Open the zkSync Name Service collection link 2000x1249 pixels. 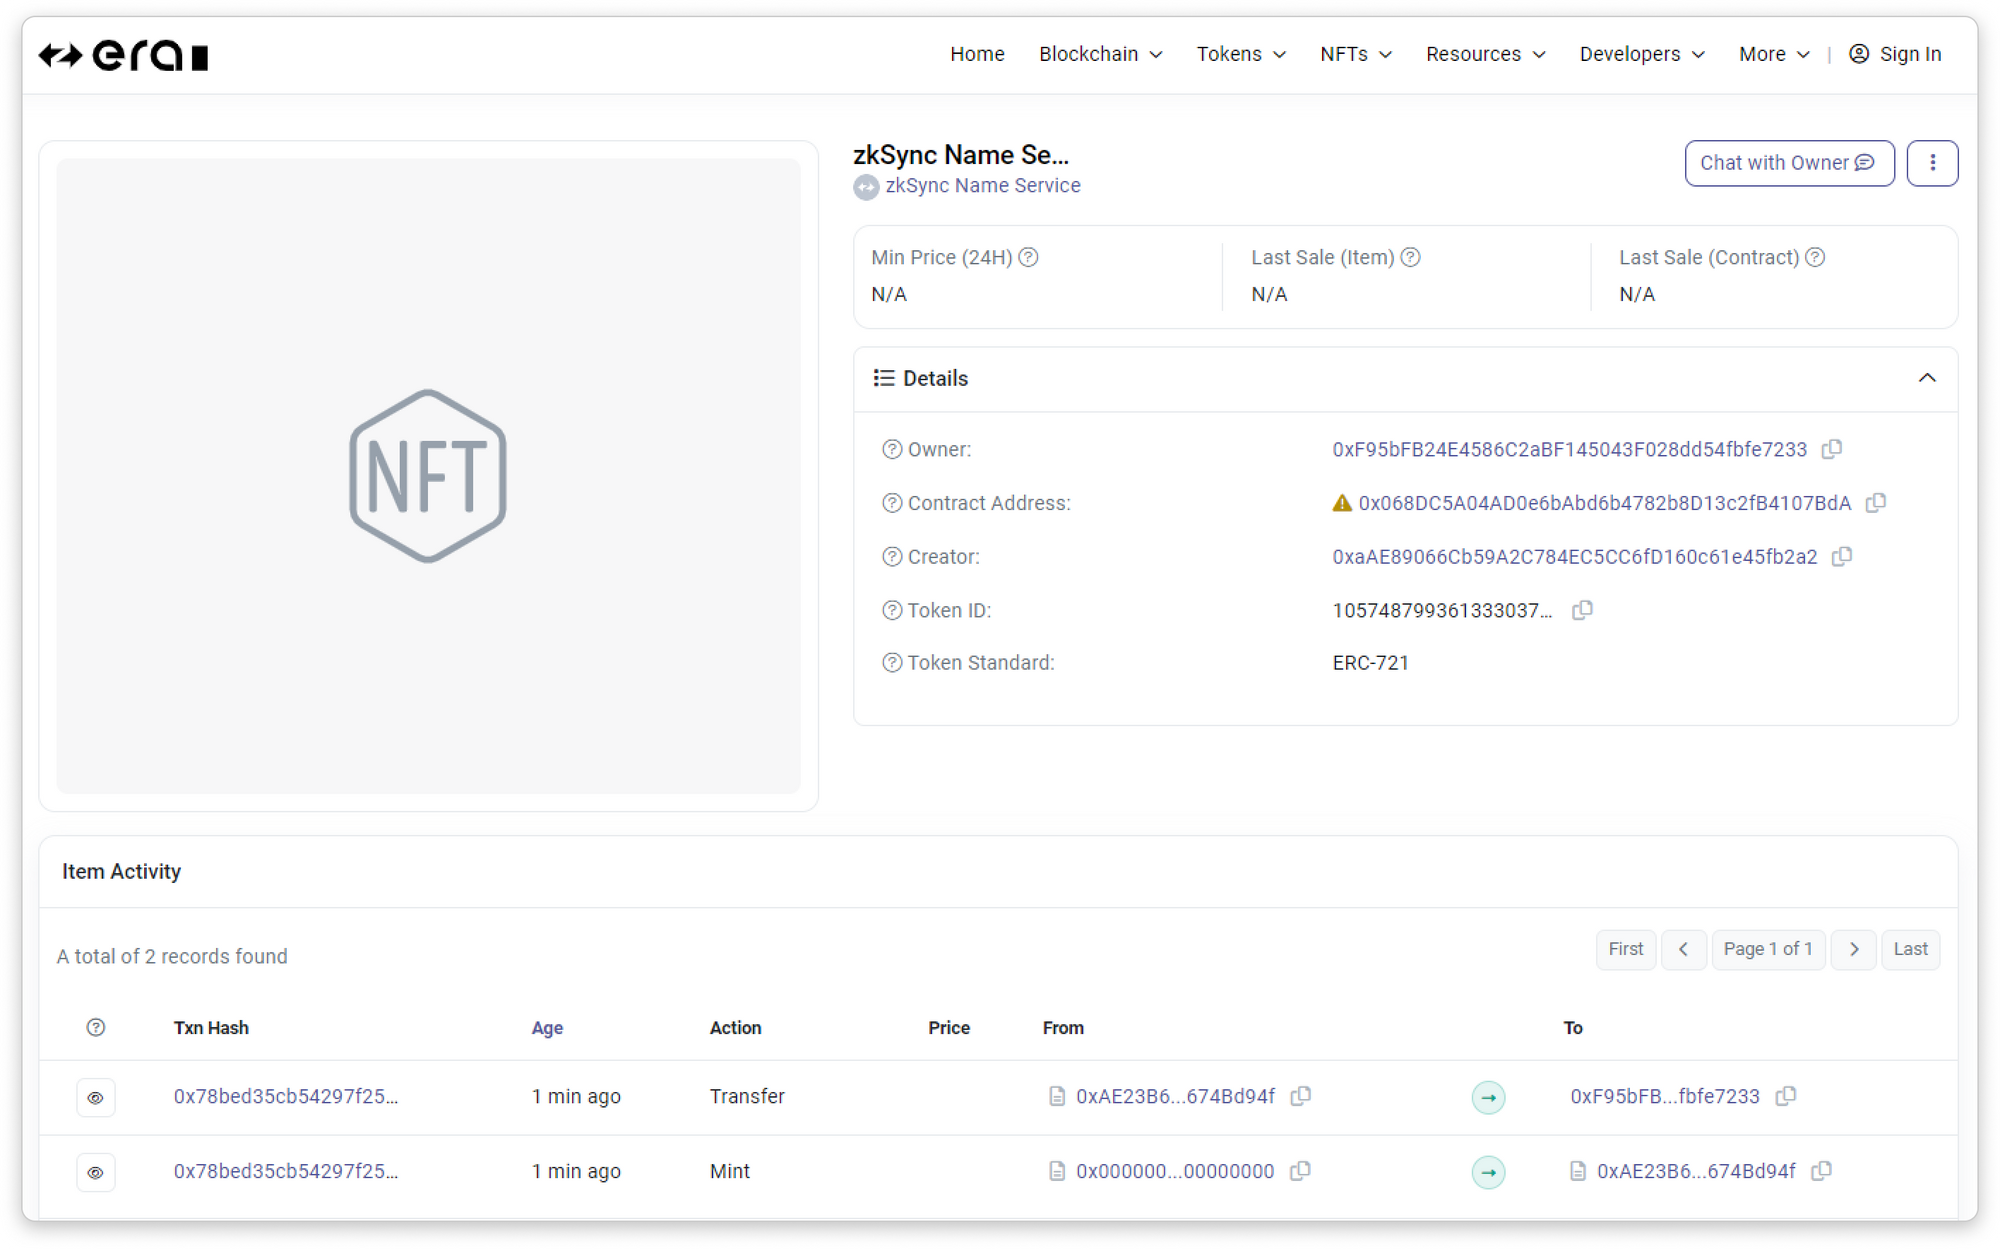point(982,186)
